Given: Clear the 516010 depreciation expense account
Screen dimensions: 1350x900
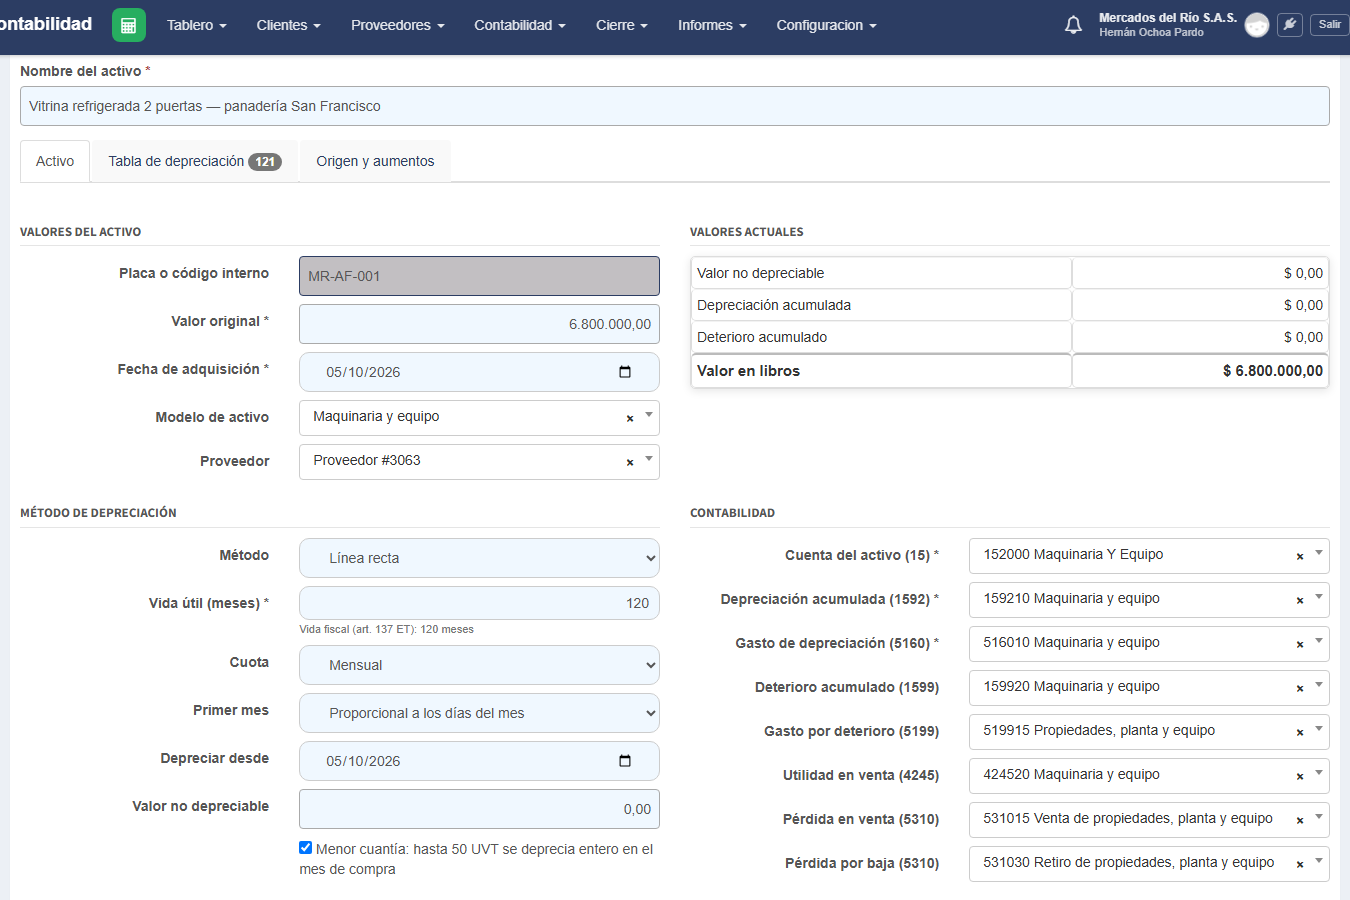Looking at the screenshot, I should click(1300, 645).
